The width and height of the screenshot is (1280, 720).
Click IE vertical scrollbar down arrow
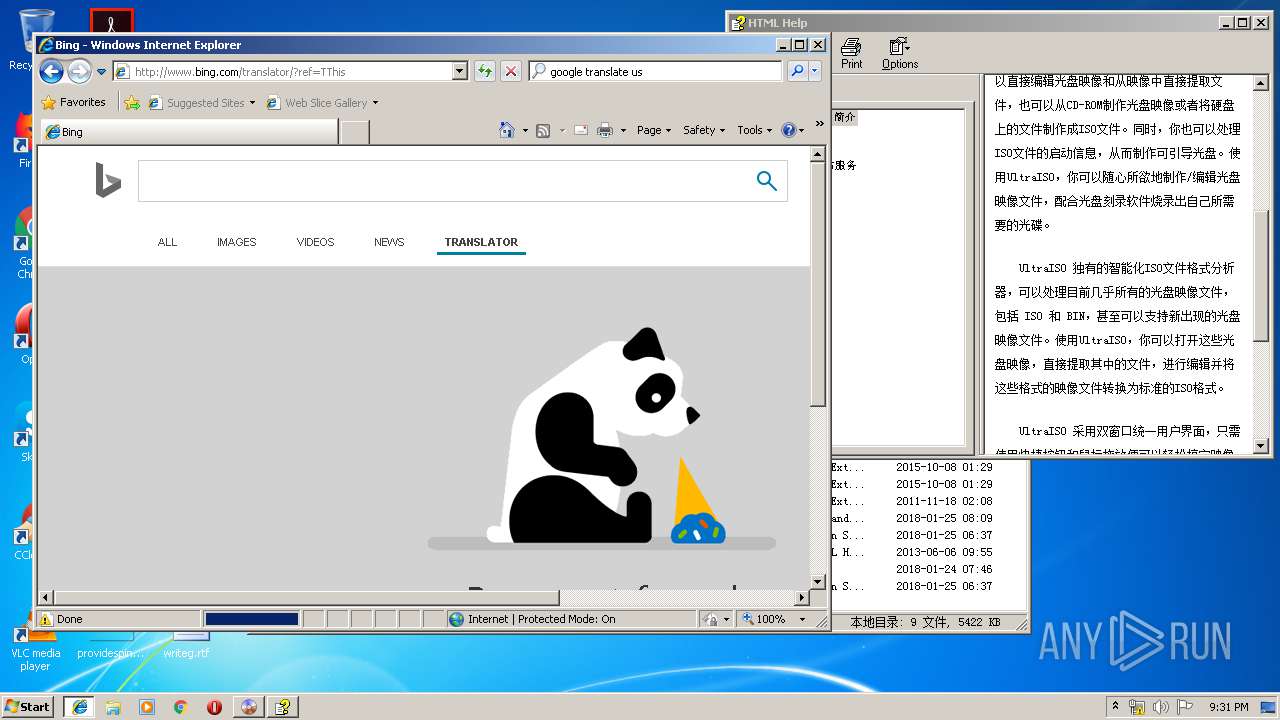click(x=818, y=581)
